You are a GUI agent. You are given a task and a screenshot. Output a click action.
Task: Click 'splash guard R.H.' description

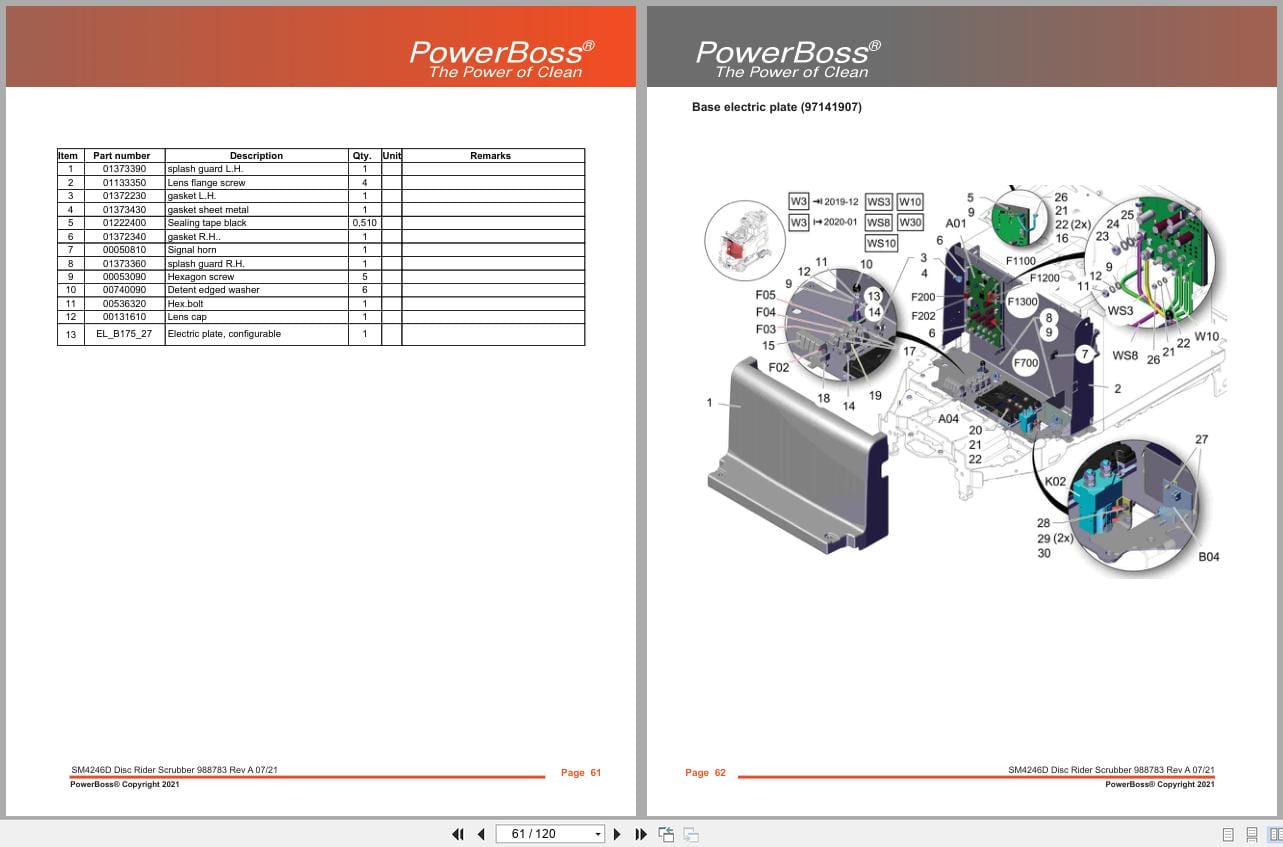click(206, 264)
